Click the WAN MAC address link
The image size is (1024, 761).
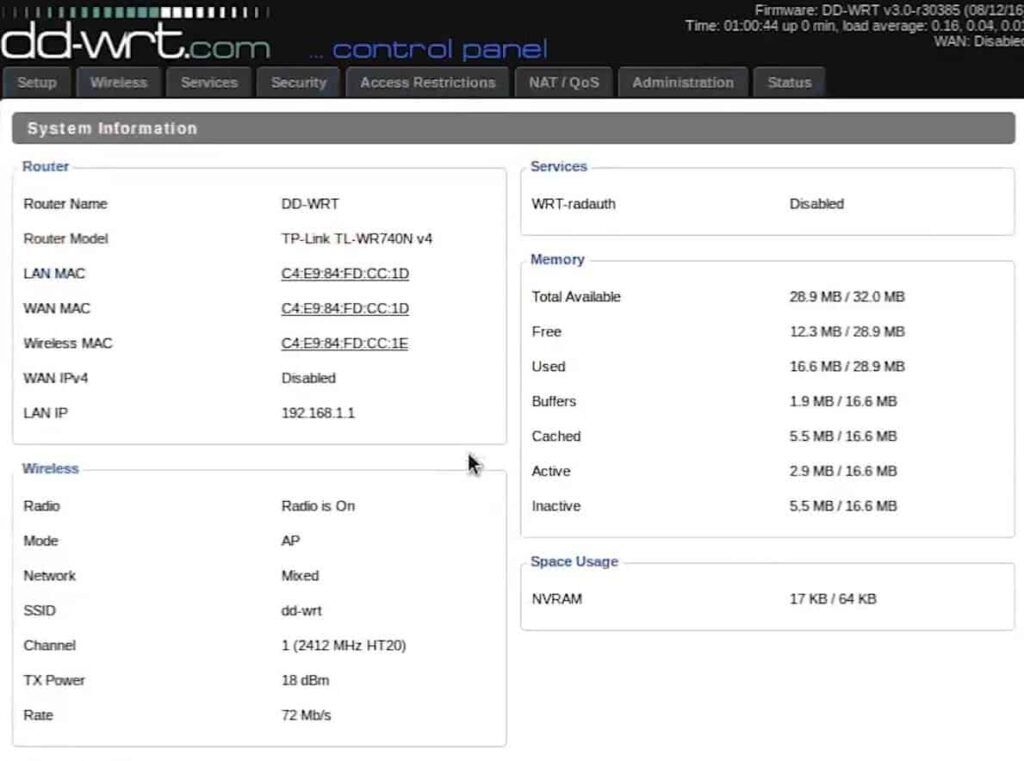[x=344, y=308]
